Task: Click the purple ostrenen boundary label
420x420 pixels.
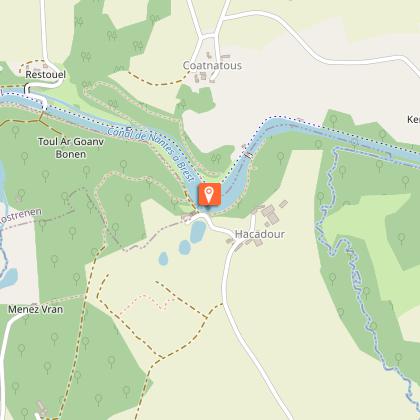Action: (21, 216)
